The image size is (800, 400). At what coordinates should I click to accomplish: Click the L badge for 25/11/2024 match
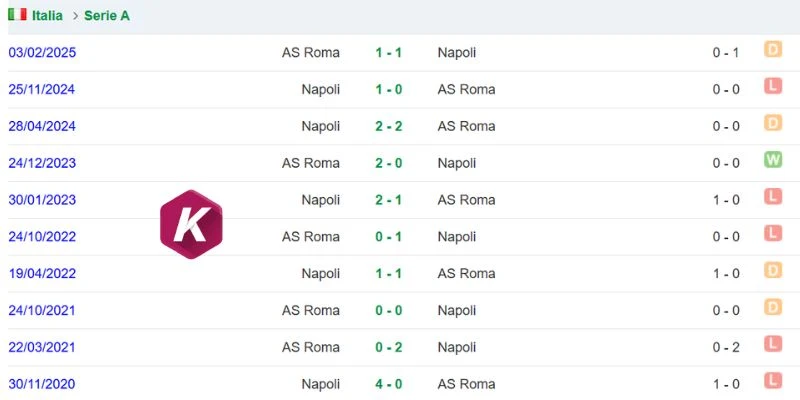pyautogui.click(x=773, y=86)
